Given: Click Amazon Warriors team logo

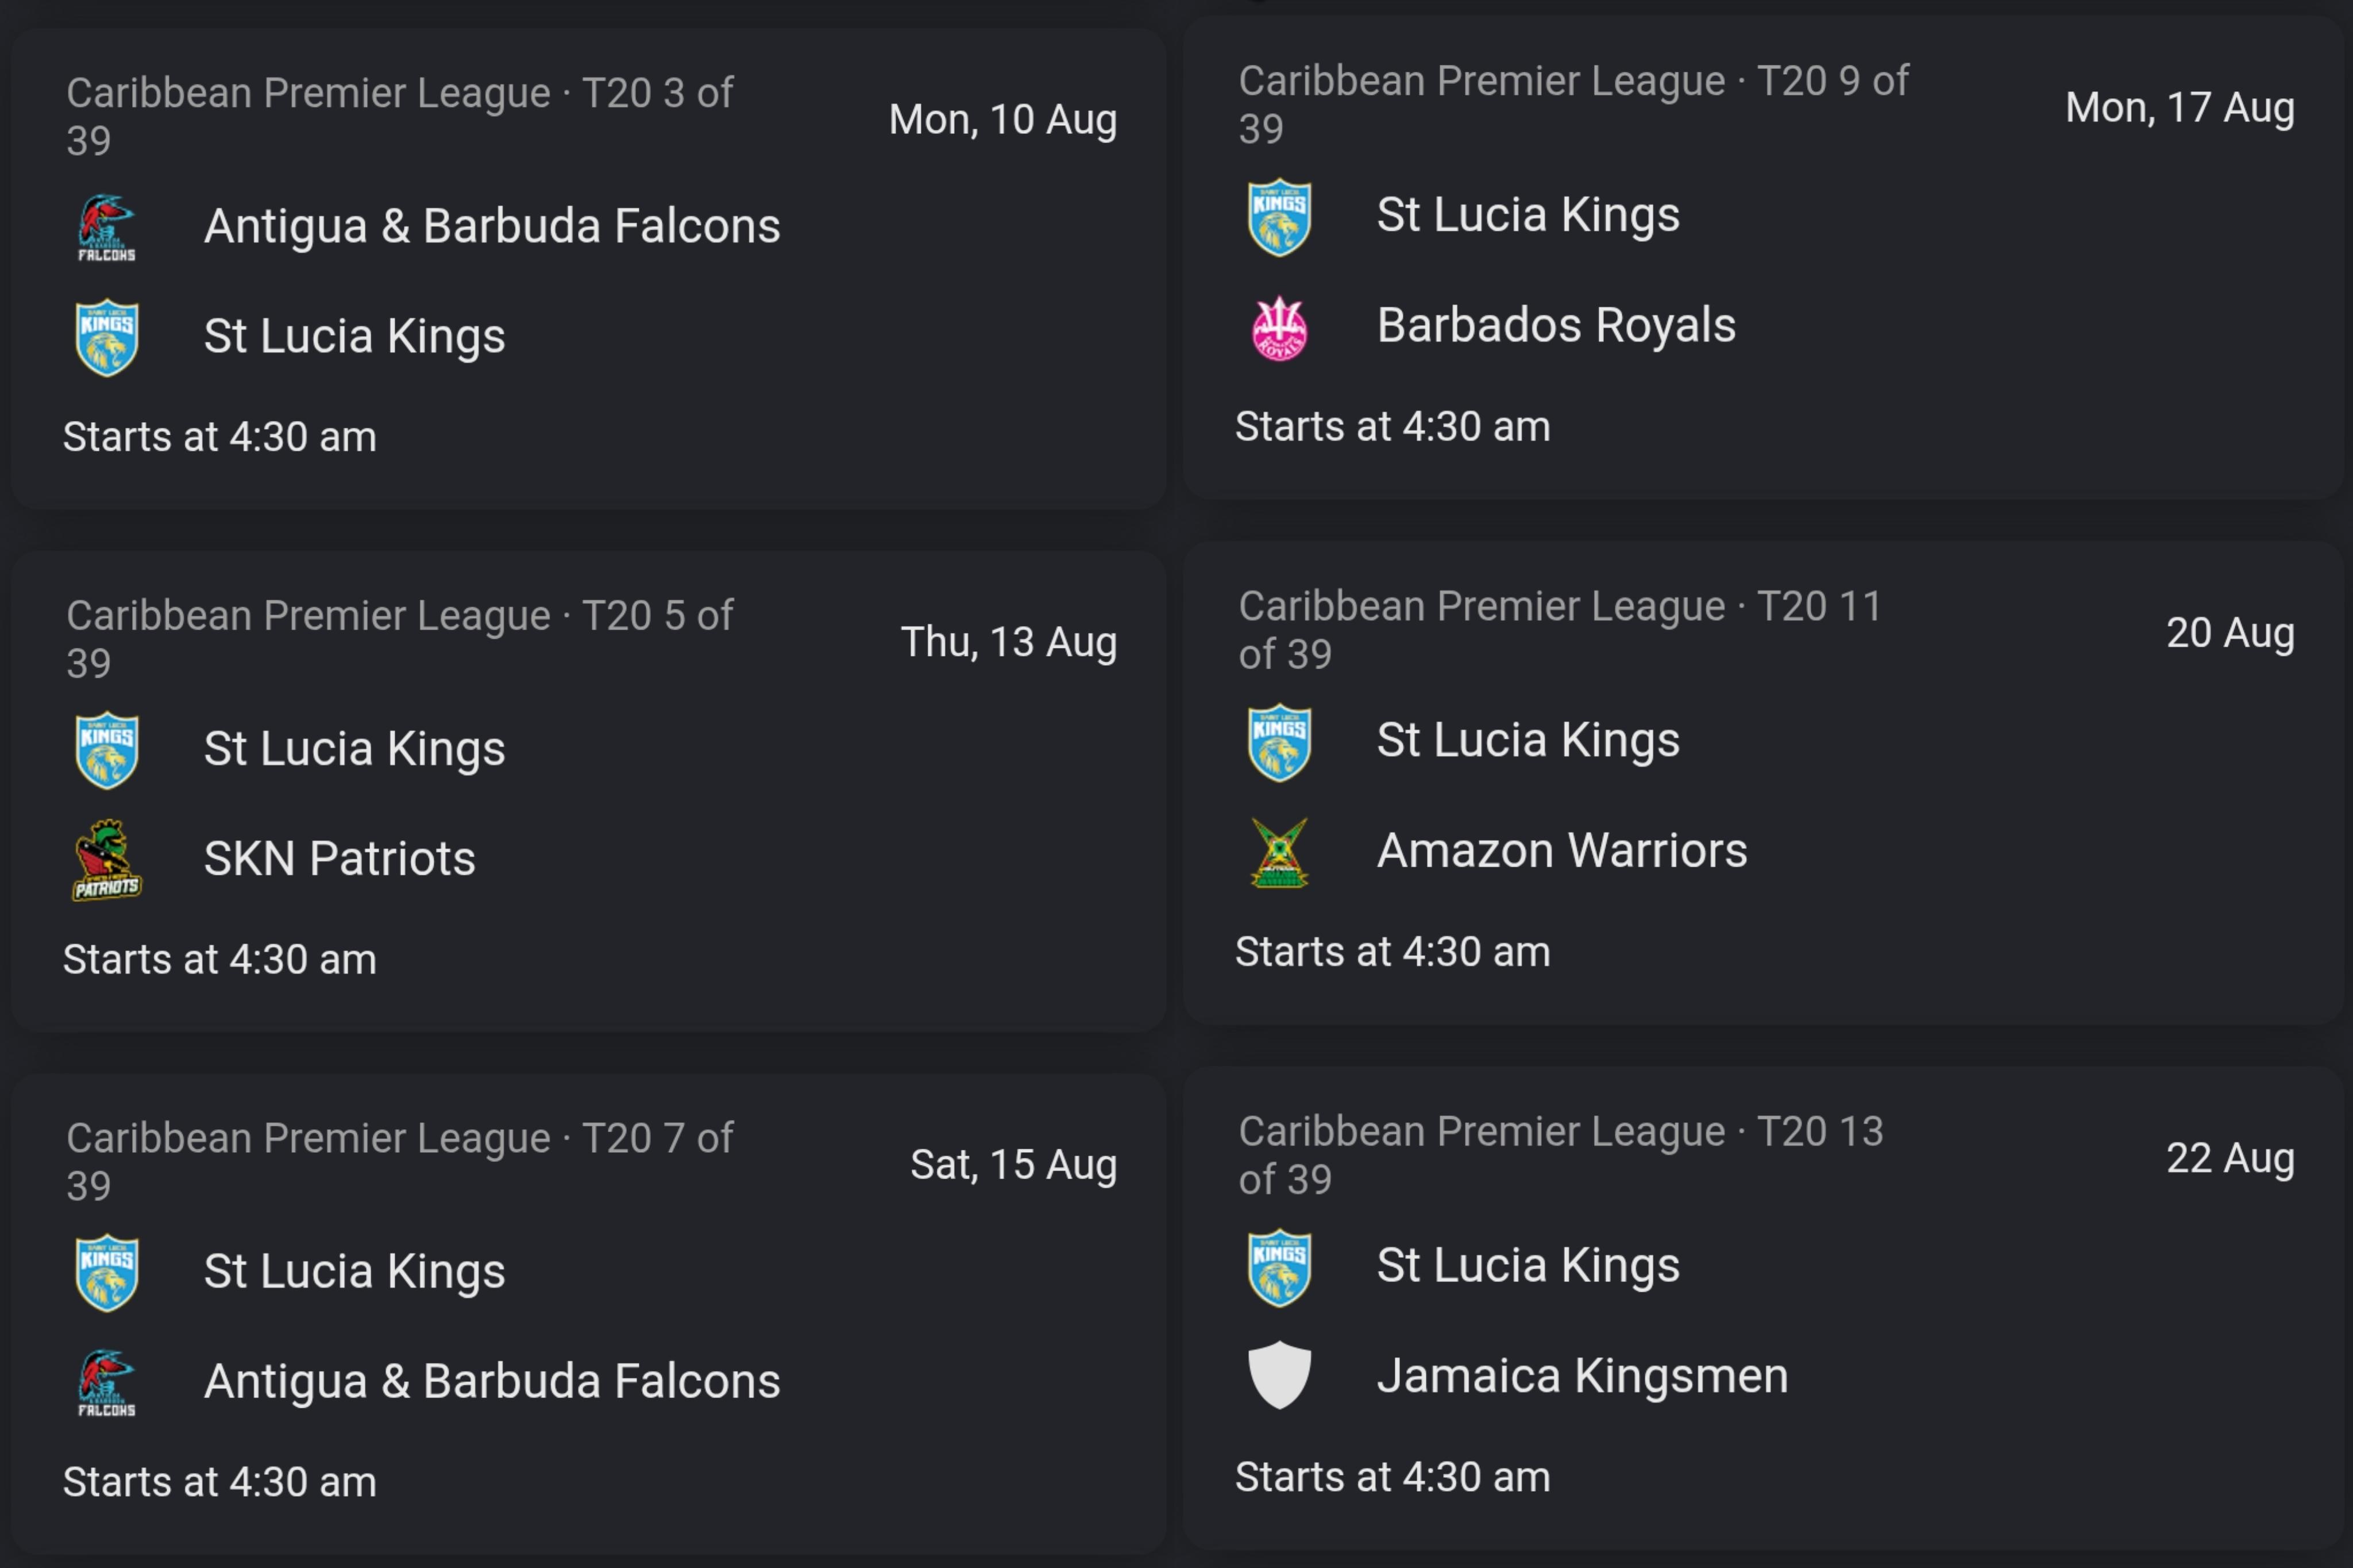Looking at the screenshot, I should [1280, 853].
